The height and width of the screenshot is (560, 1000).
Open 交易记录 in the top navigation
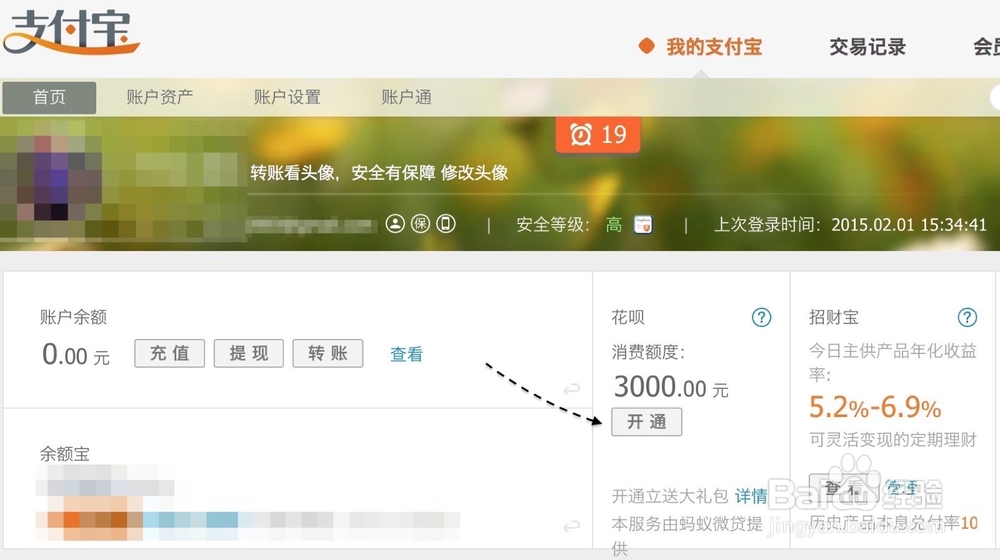867,47
